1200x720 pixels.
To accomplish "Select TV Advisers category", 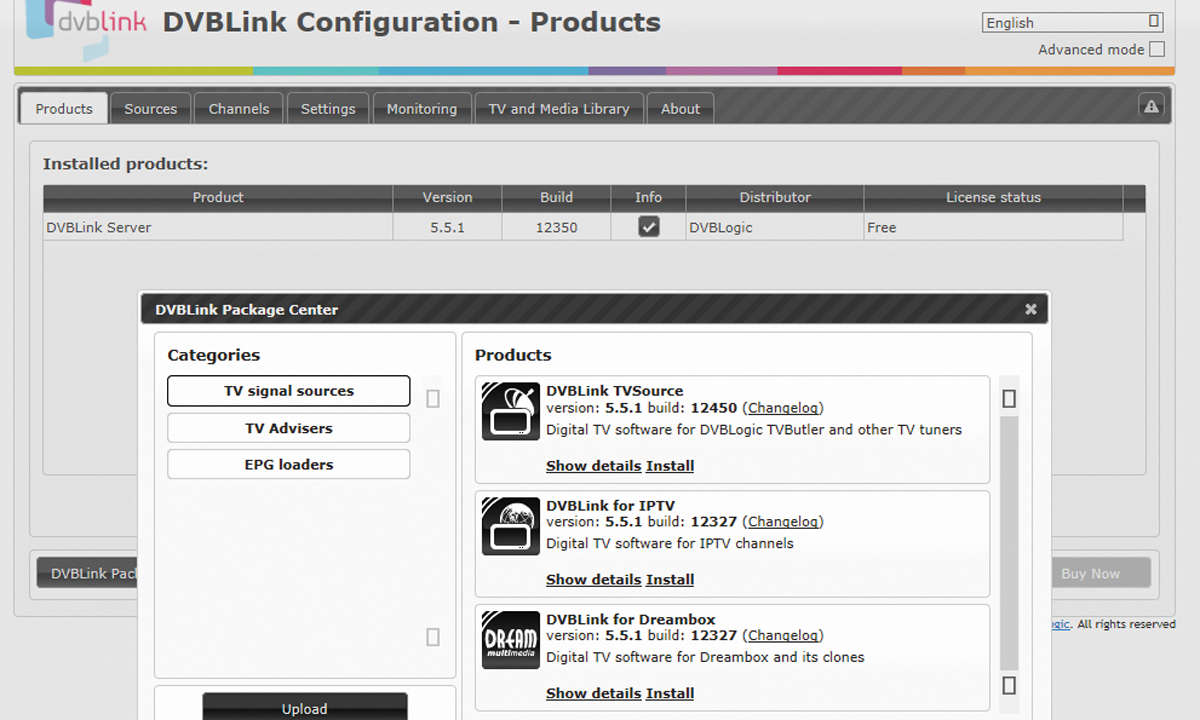I will pos(288,428).
